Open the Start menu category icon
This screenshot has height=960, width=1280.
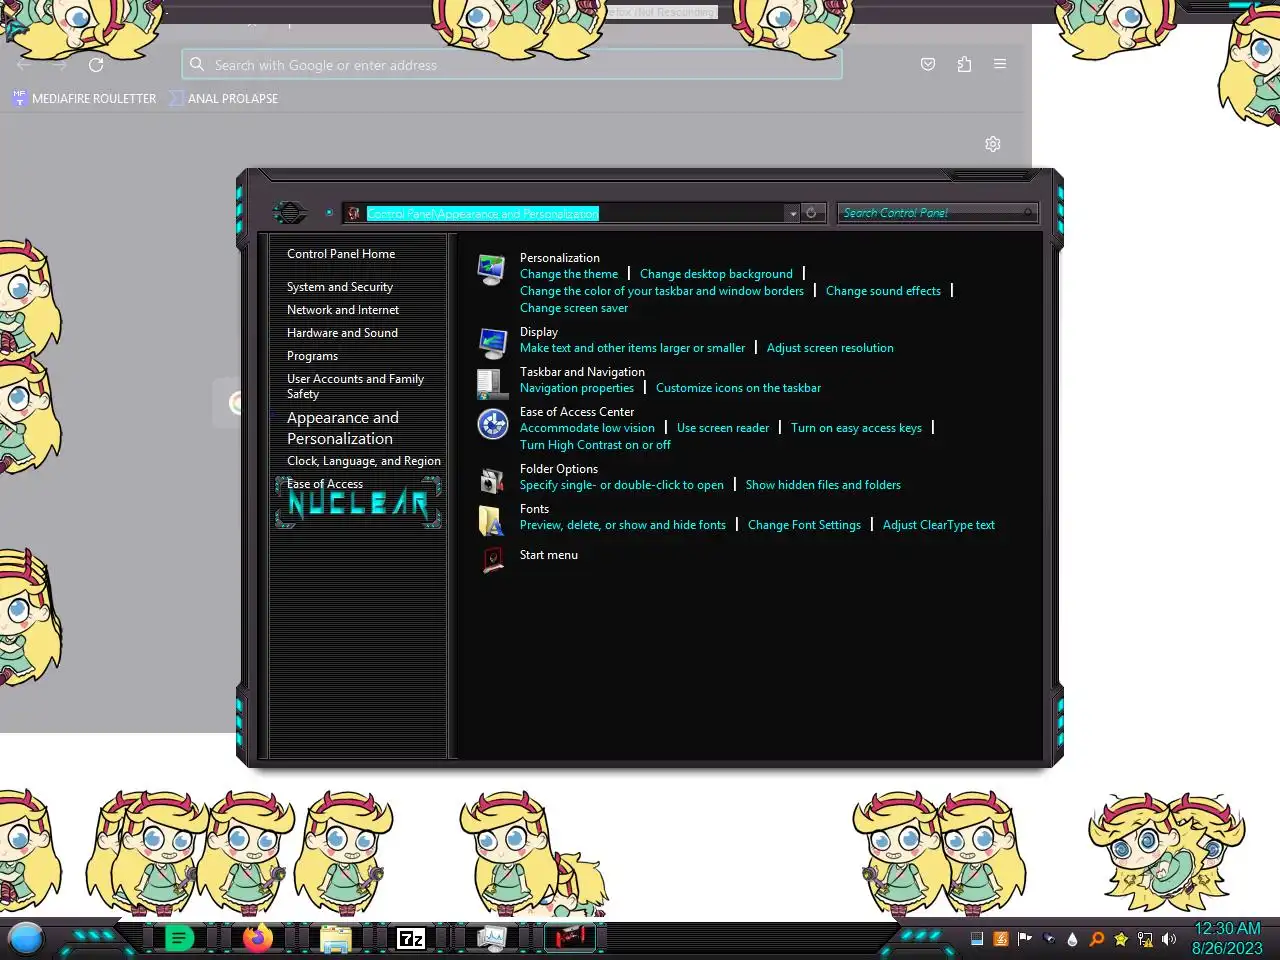click(493, 559)
